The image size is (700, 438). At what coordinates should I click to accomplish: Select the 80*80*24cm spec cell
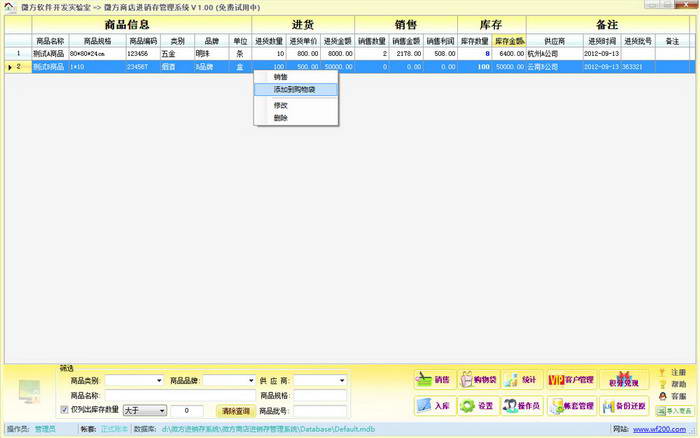click(x=97, y=54)
